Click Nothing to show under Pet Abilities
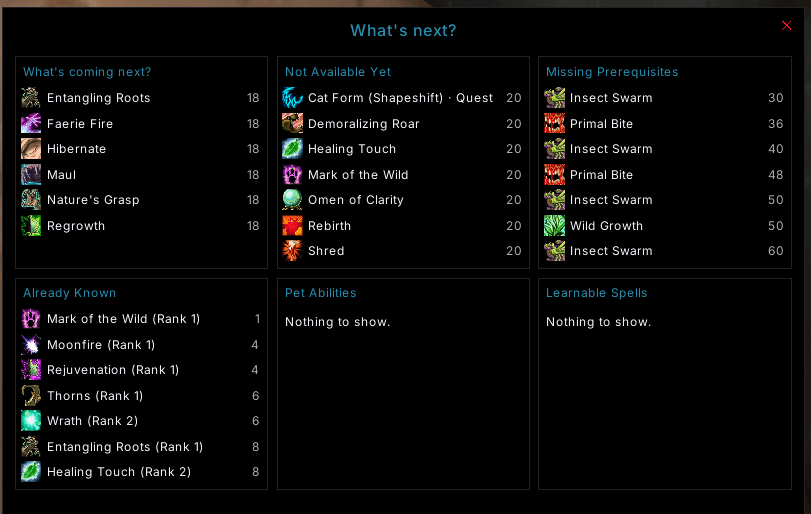 pyautogui.click(x=337, y=322)
